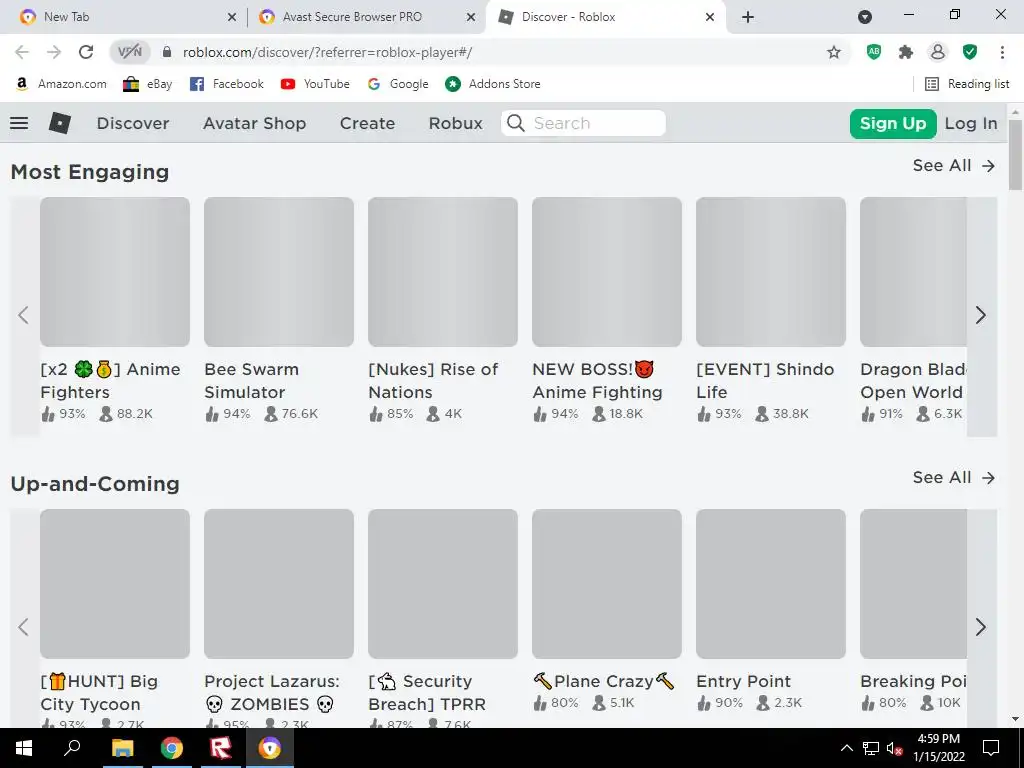Close the Avast Secure Browser PRO tab

[471, 17]
